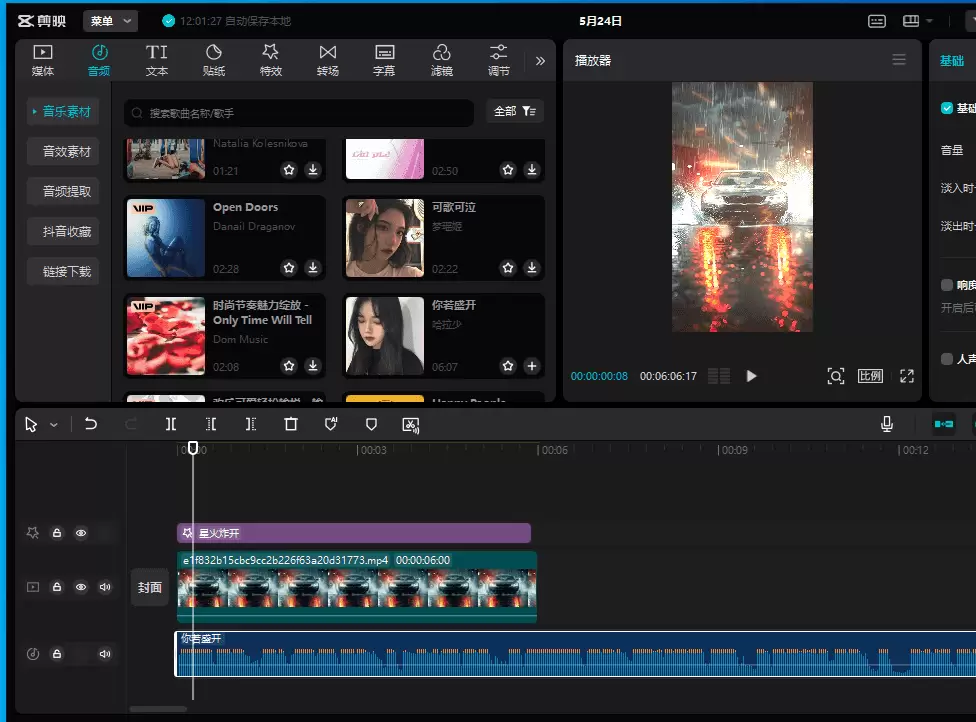This screenshot has height=722, width=976.
Task: Click the music search input field
Action: (300, 113)
